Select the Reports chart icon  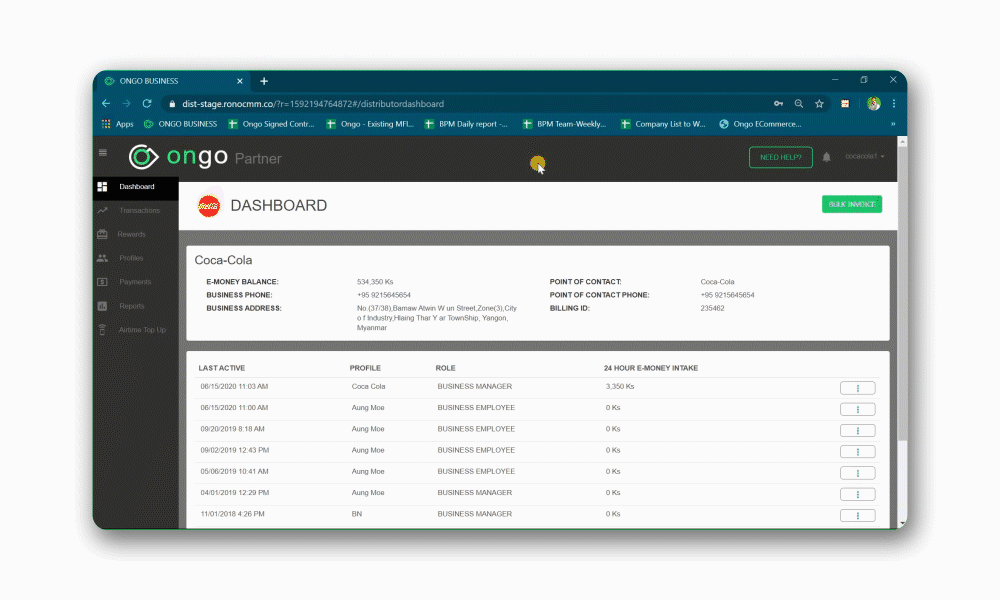coord(103,306)
